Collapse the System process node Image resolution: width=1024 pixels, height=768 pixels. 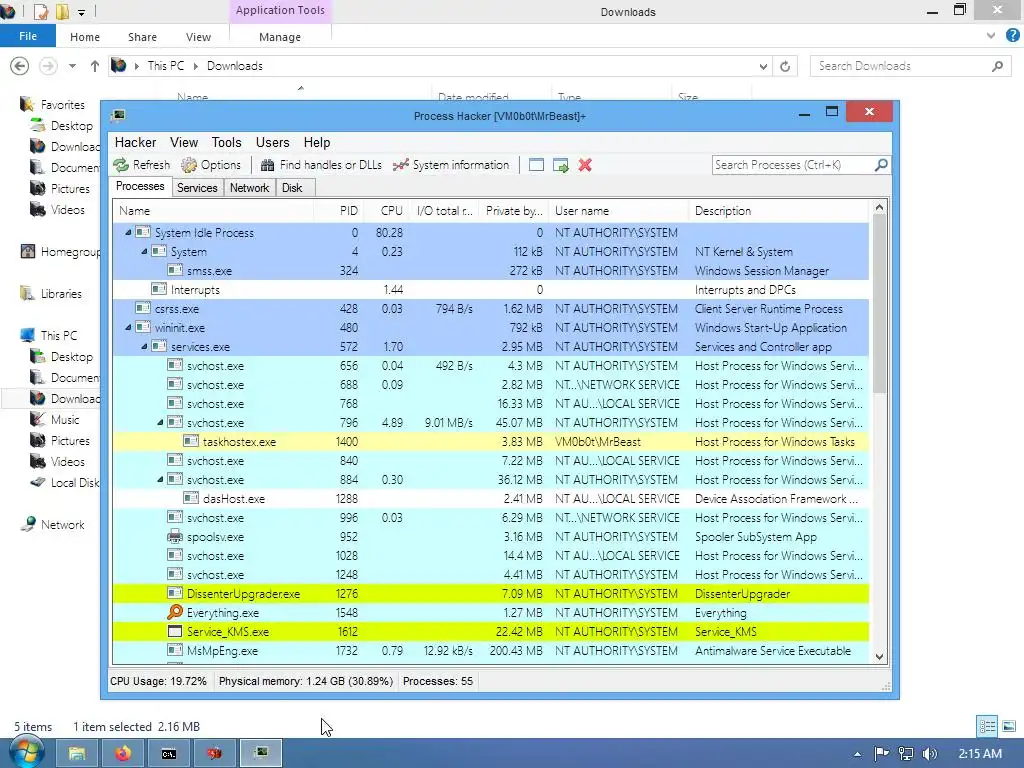(144, 251)
